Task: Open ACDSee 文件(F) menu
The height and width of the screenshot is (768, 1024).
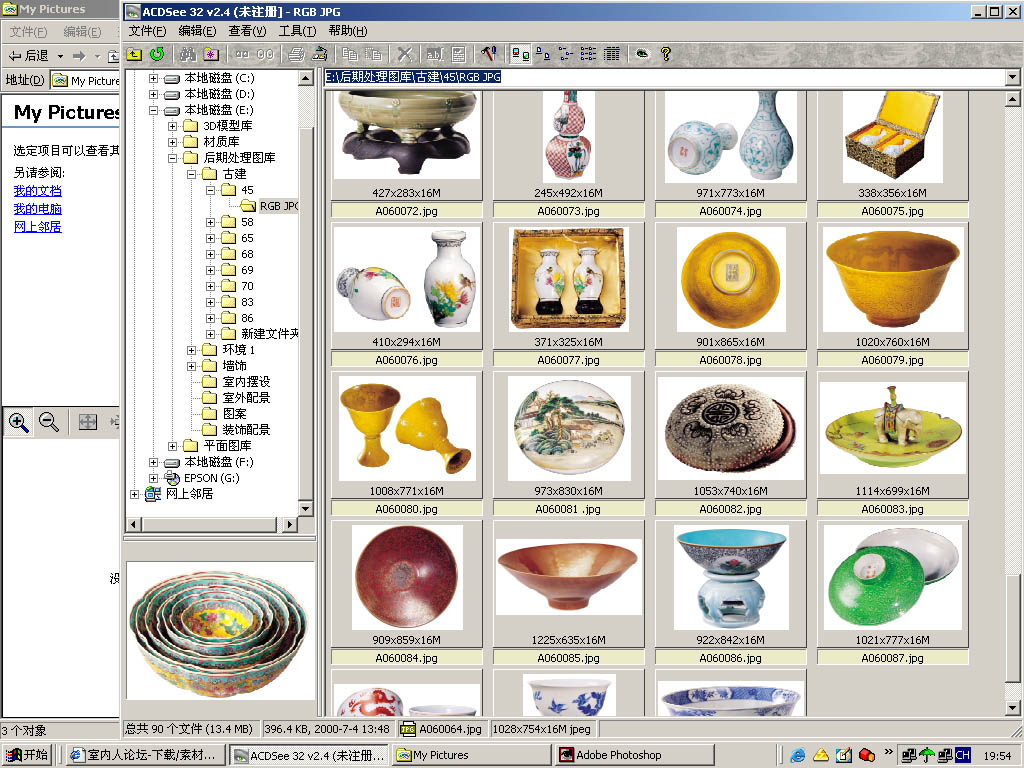Action: coord(147,31)
